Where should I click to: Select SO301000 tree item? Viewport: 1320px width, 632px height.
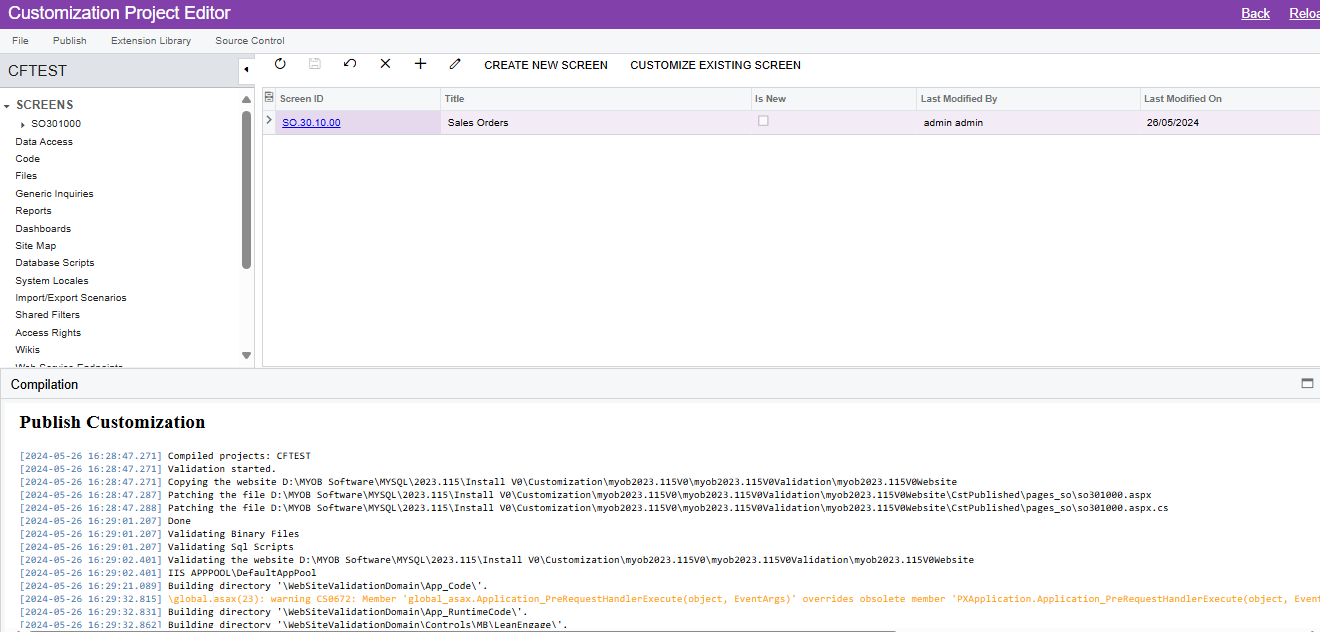(x=56, y=124)
